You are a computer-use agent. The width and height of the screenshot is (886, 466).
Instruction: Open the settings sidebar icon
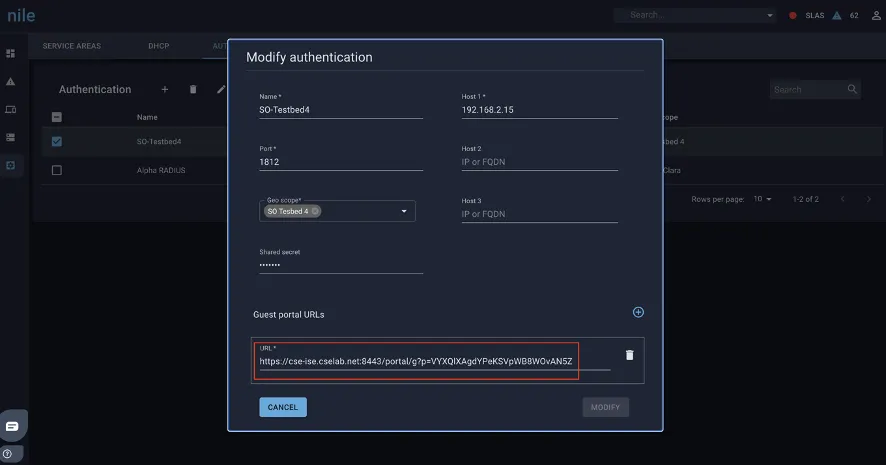pyautogui.click(x=10, y=166)
